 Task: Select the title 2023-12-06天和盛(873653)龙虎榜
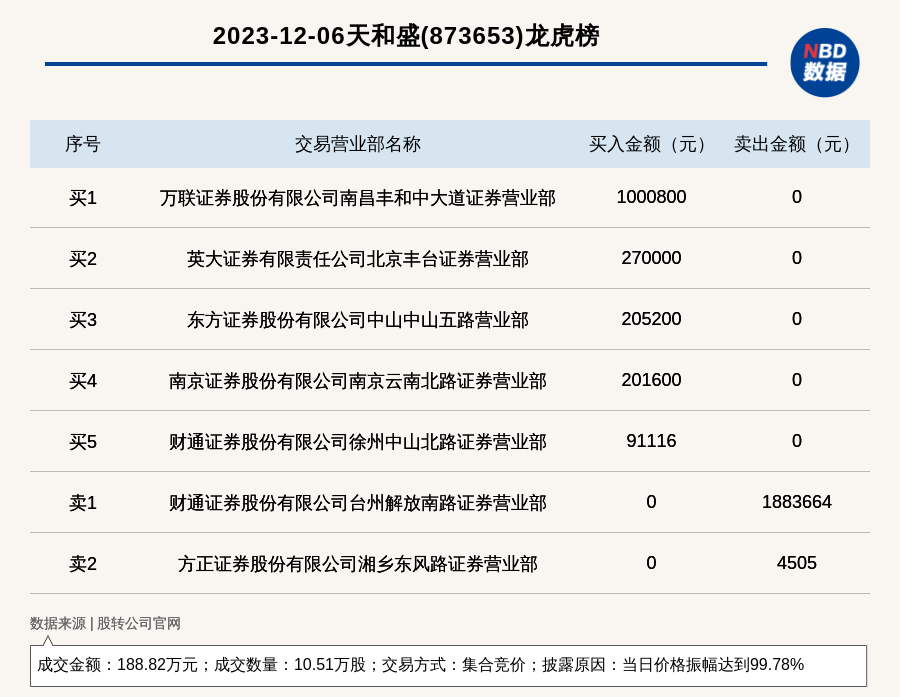[406, 36]
